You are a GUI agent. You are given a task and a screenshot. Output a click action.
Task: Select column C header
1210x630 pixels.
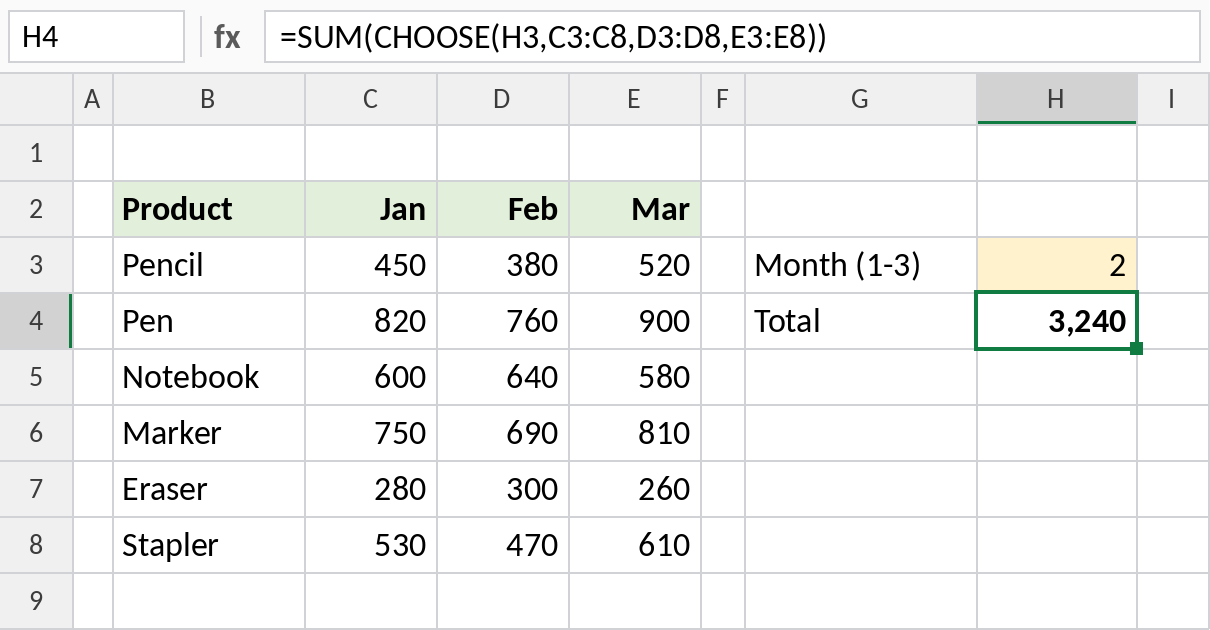click(x=371, y=98)
